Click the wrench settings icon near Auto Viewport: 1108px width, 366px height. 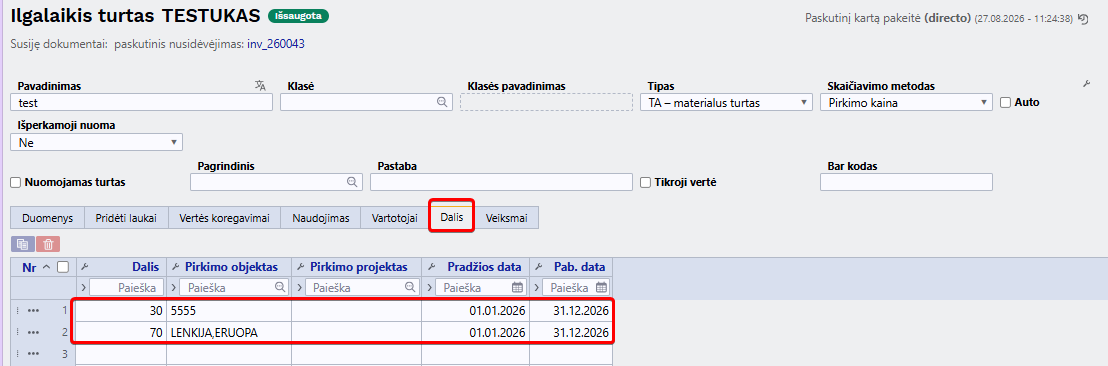1087,84
